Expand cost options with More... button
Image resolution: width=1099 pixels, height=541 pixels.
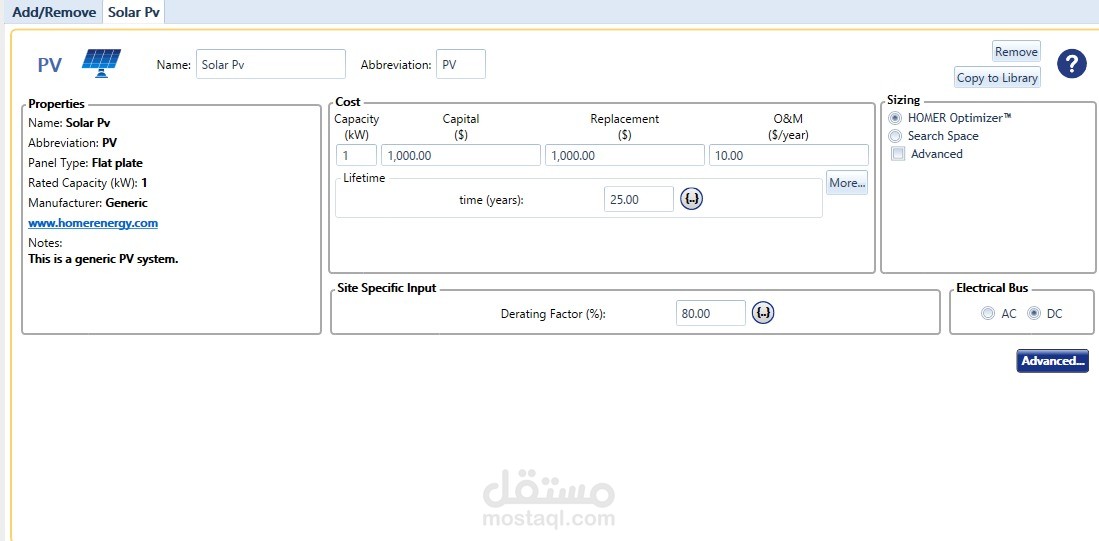846,183
